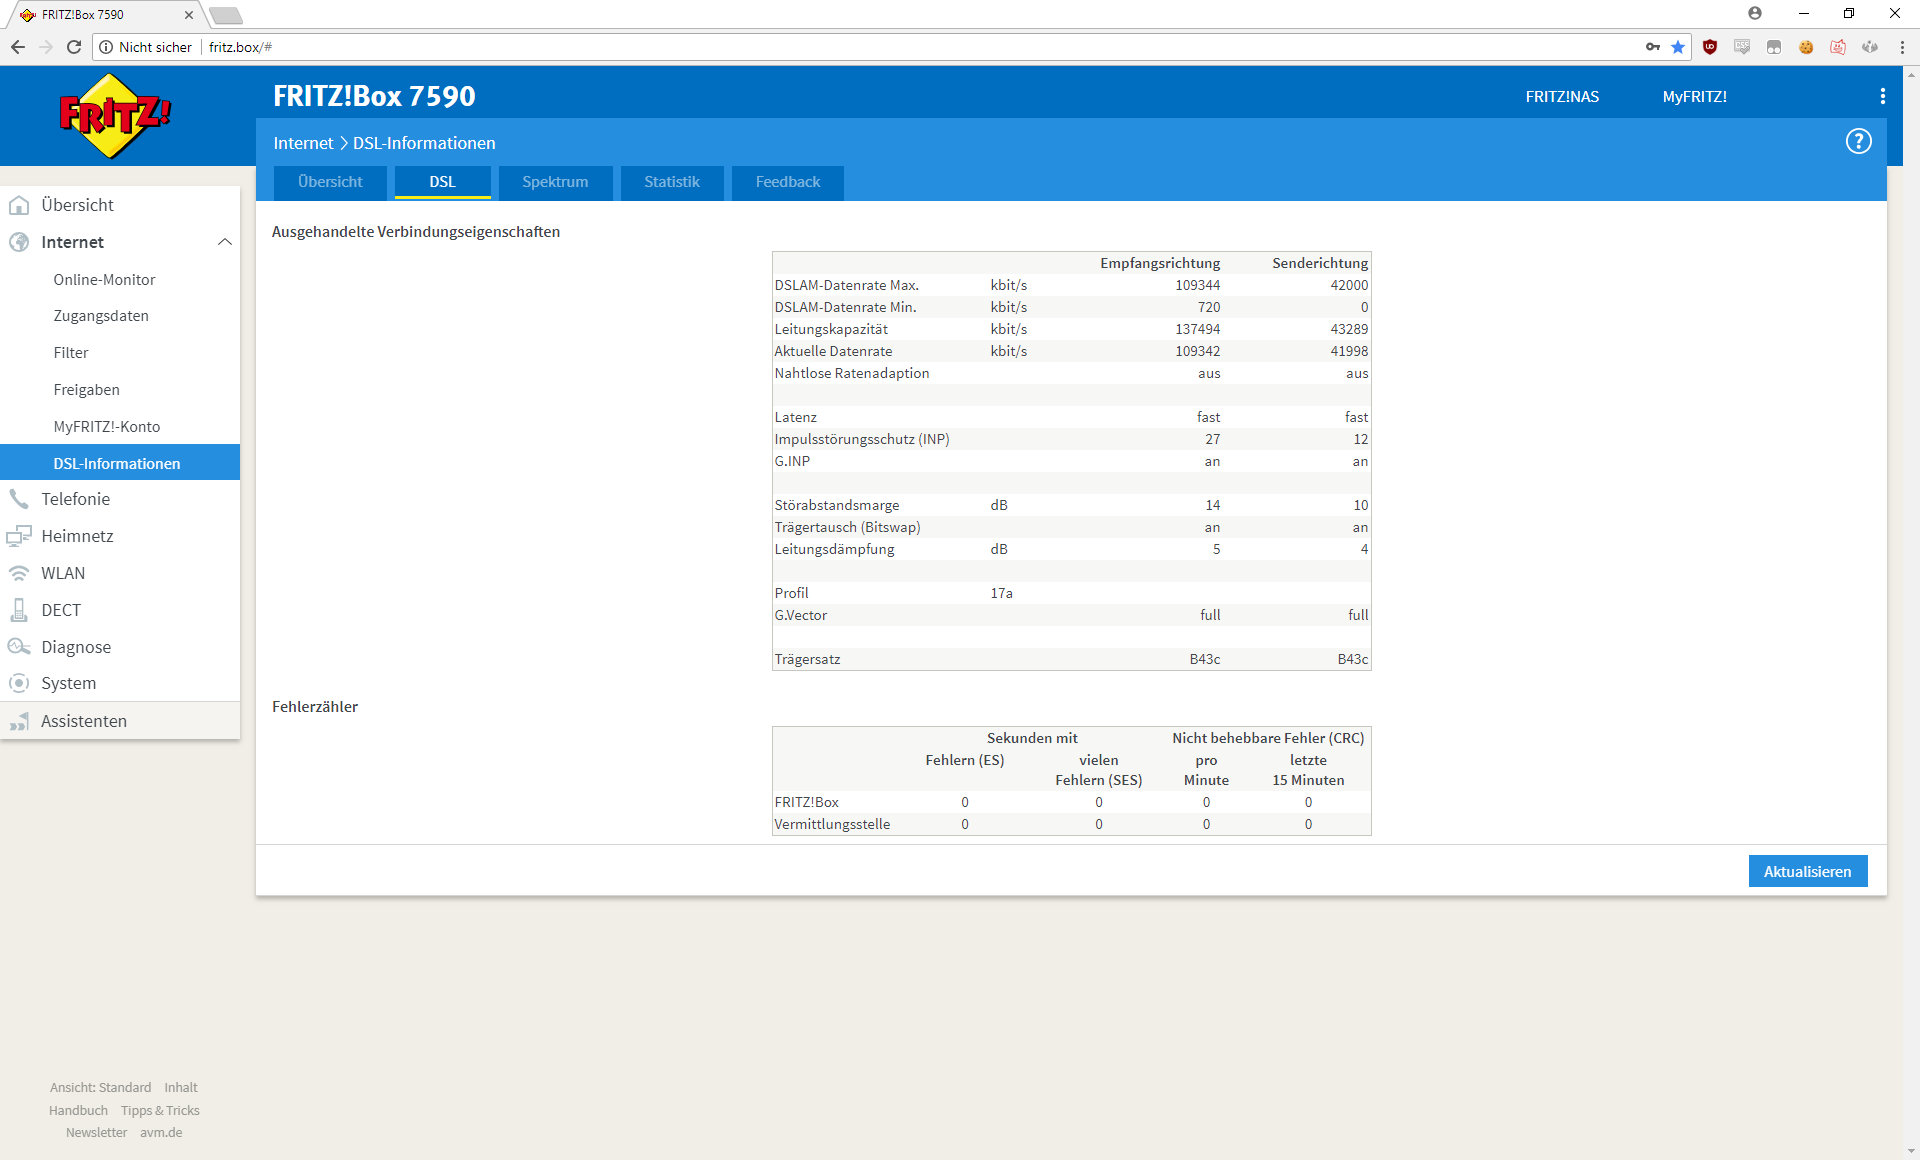Open the FRITZ!NAS link

pyautogui.click(x=1562, y=97)
